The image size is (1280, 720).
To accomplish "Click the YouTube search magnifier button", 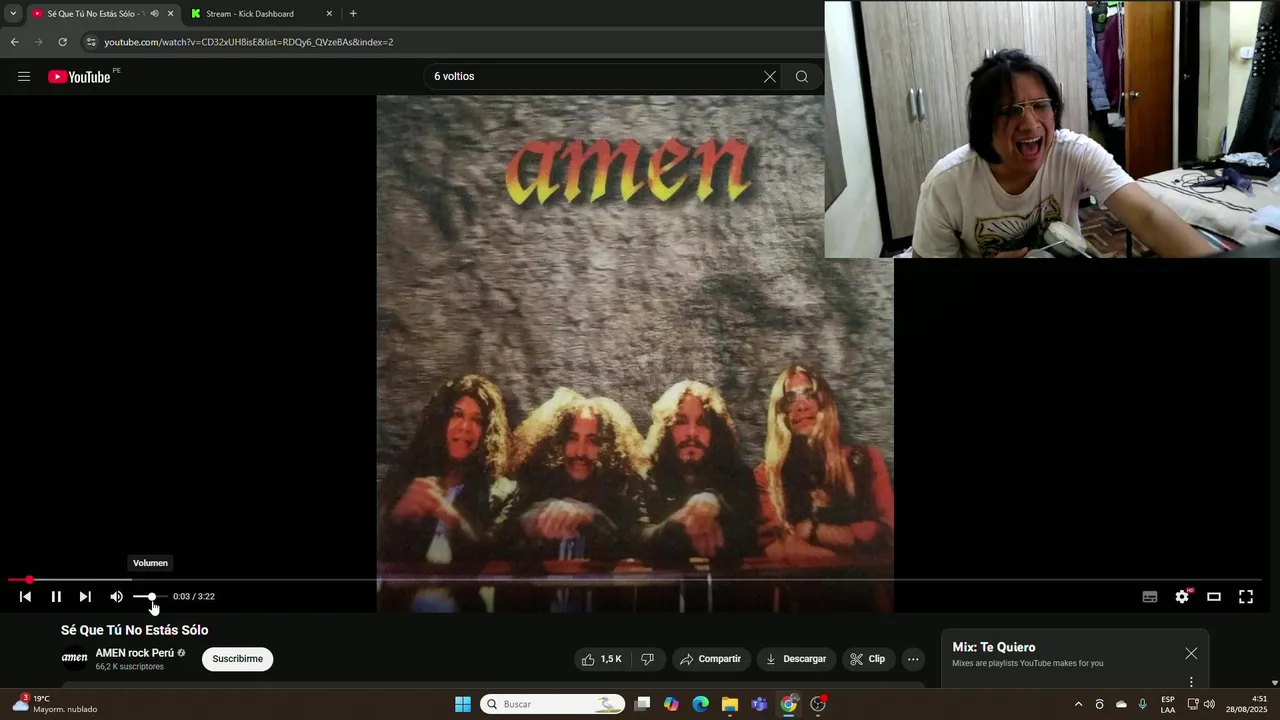I will click(802, 77).
